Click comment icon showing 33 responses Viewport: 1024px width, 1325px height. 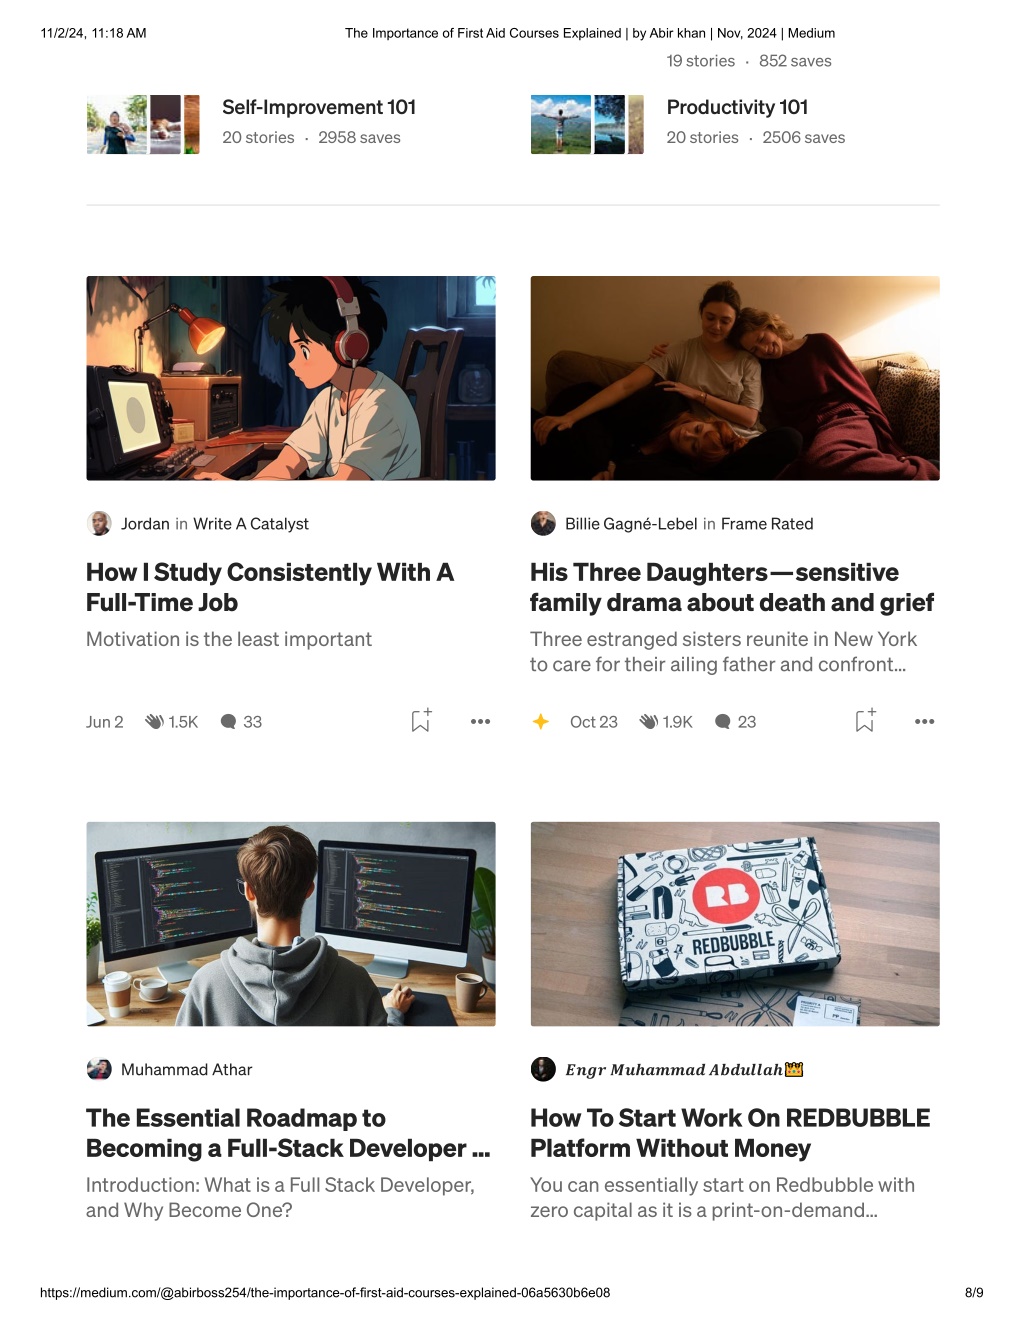(x=228, y=721)
